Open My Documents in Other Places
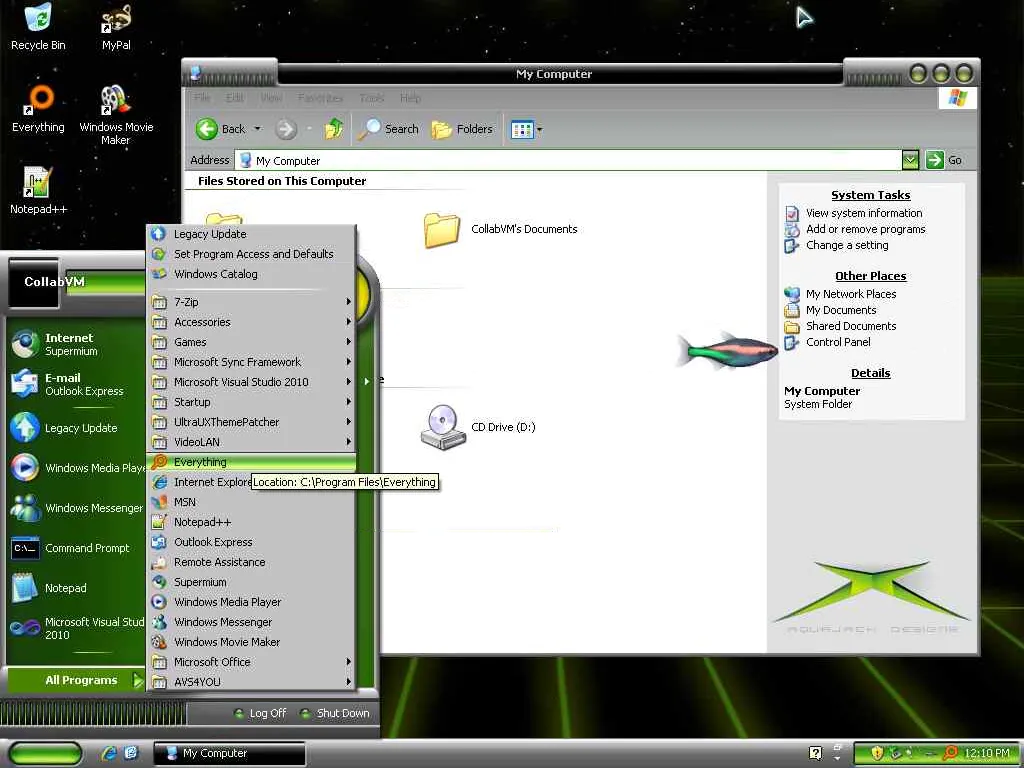 click(x=840, y=310)
